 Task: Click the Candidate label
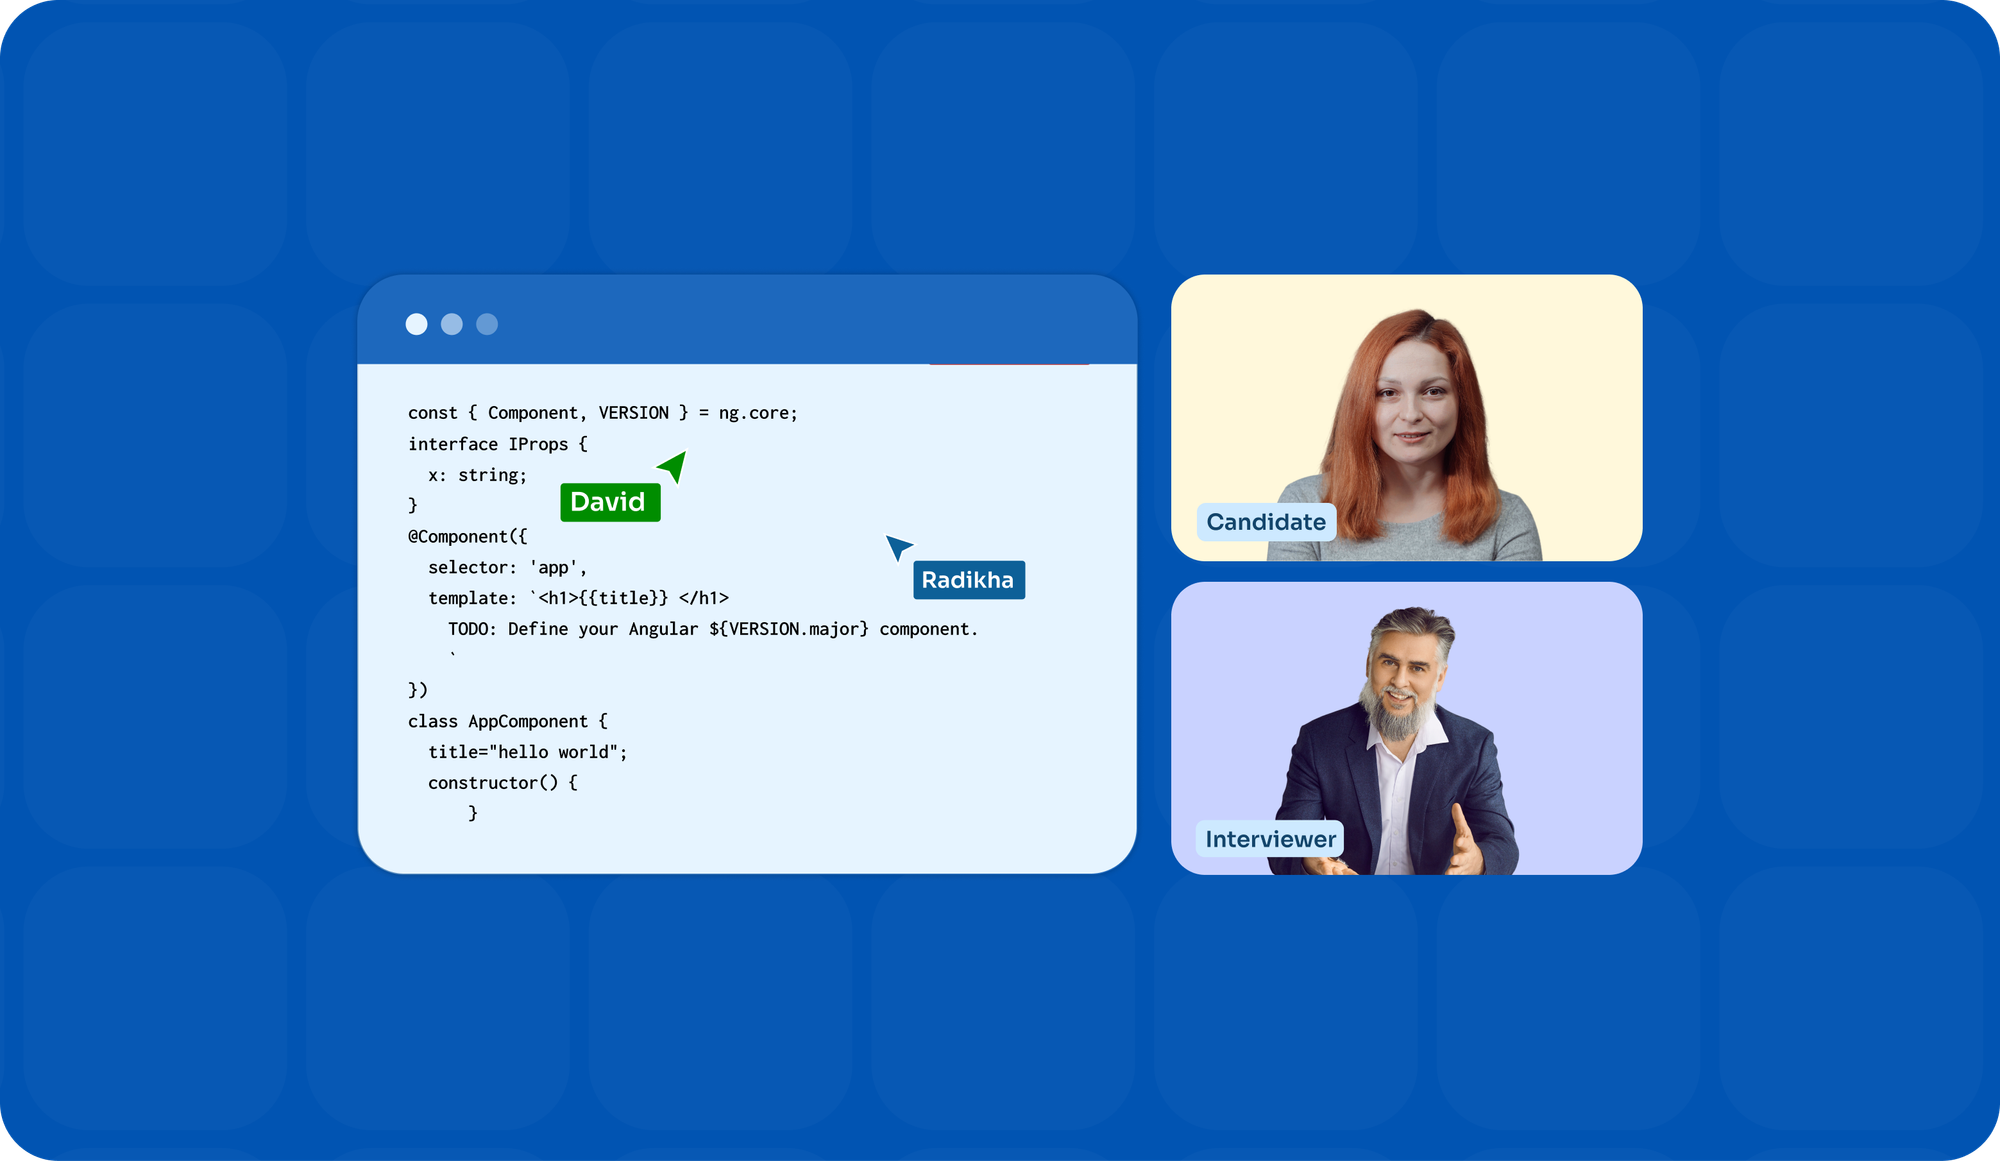point(1266,522)
